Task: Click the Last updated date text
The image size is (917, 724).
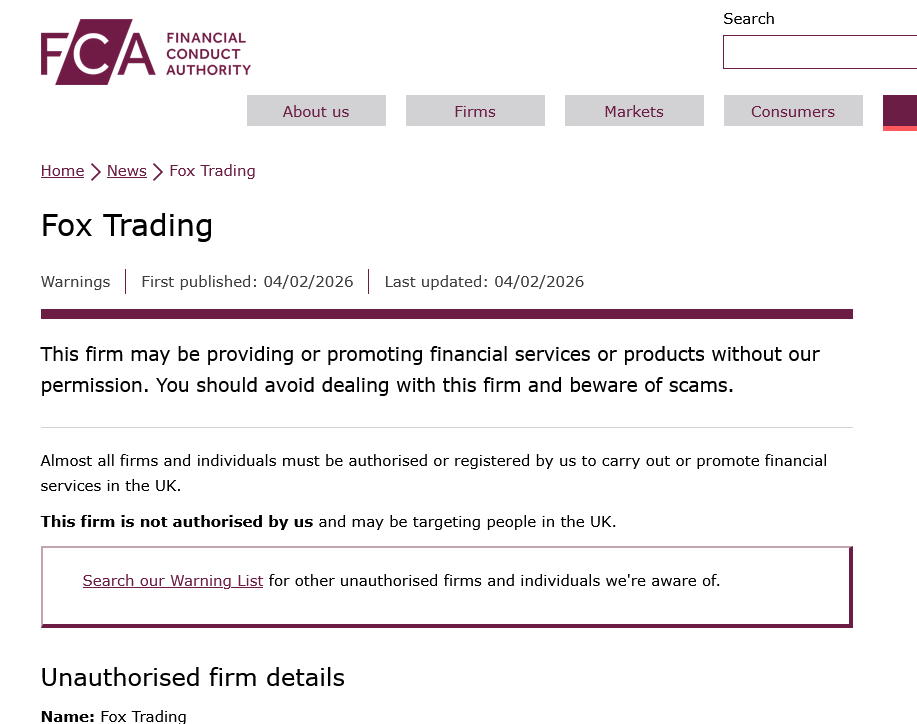Action: click(x=484, y=282)
